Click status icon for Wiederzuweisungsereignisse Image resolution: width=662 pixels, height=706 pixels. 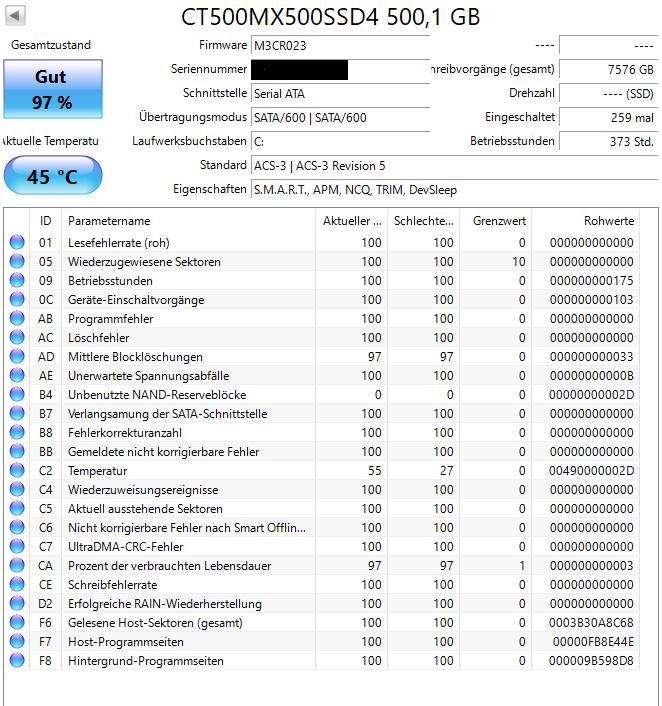coord(17,489)
